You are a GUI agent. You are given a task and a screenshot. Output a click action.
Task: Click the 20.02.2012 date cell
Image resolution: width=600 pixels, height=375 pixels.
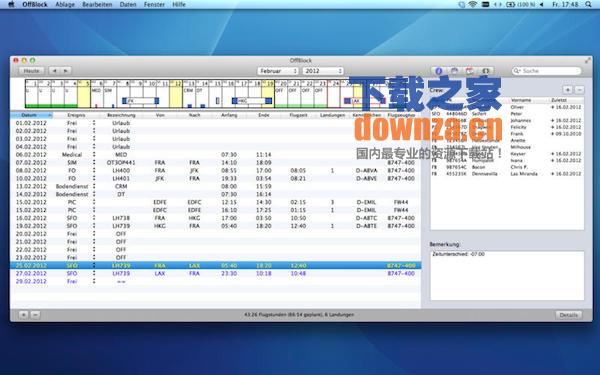(x=31, y=234)
